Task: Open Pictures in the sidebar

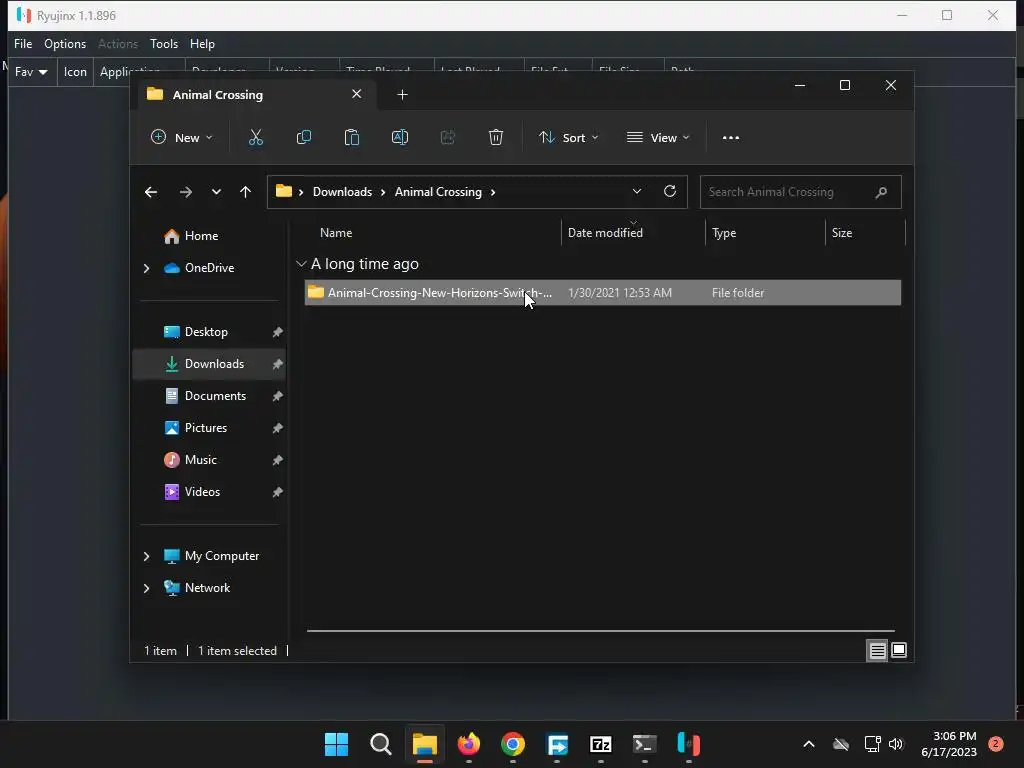Action: 206,428
